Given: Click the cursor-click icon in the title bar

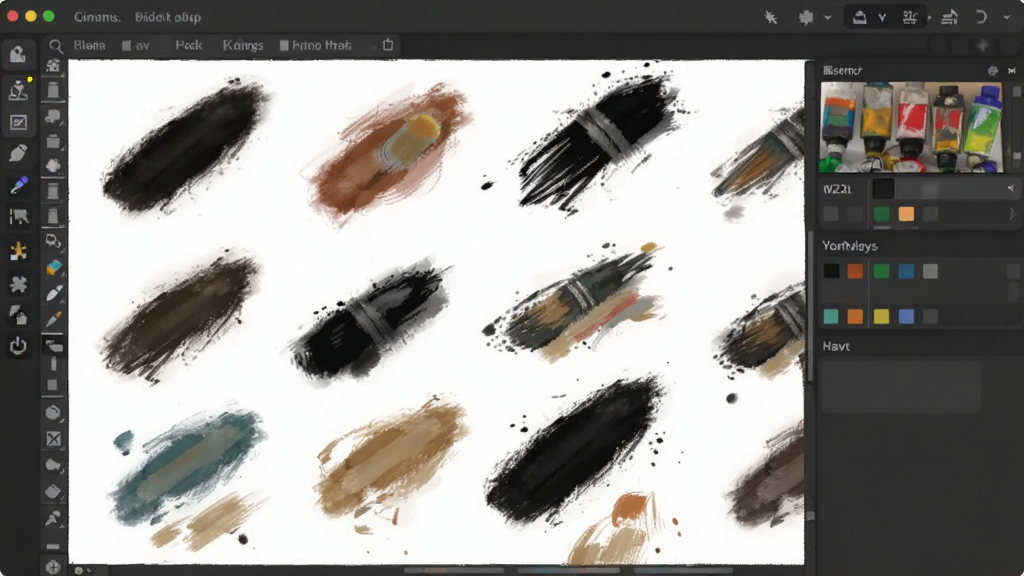Looking at the screenshot, I should point(771,18).
